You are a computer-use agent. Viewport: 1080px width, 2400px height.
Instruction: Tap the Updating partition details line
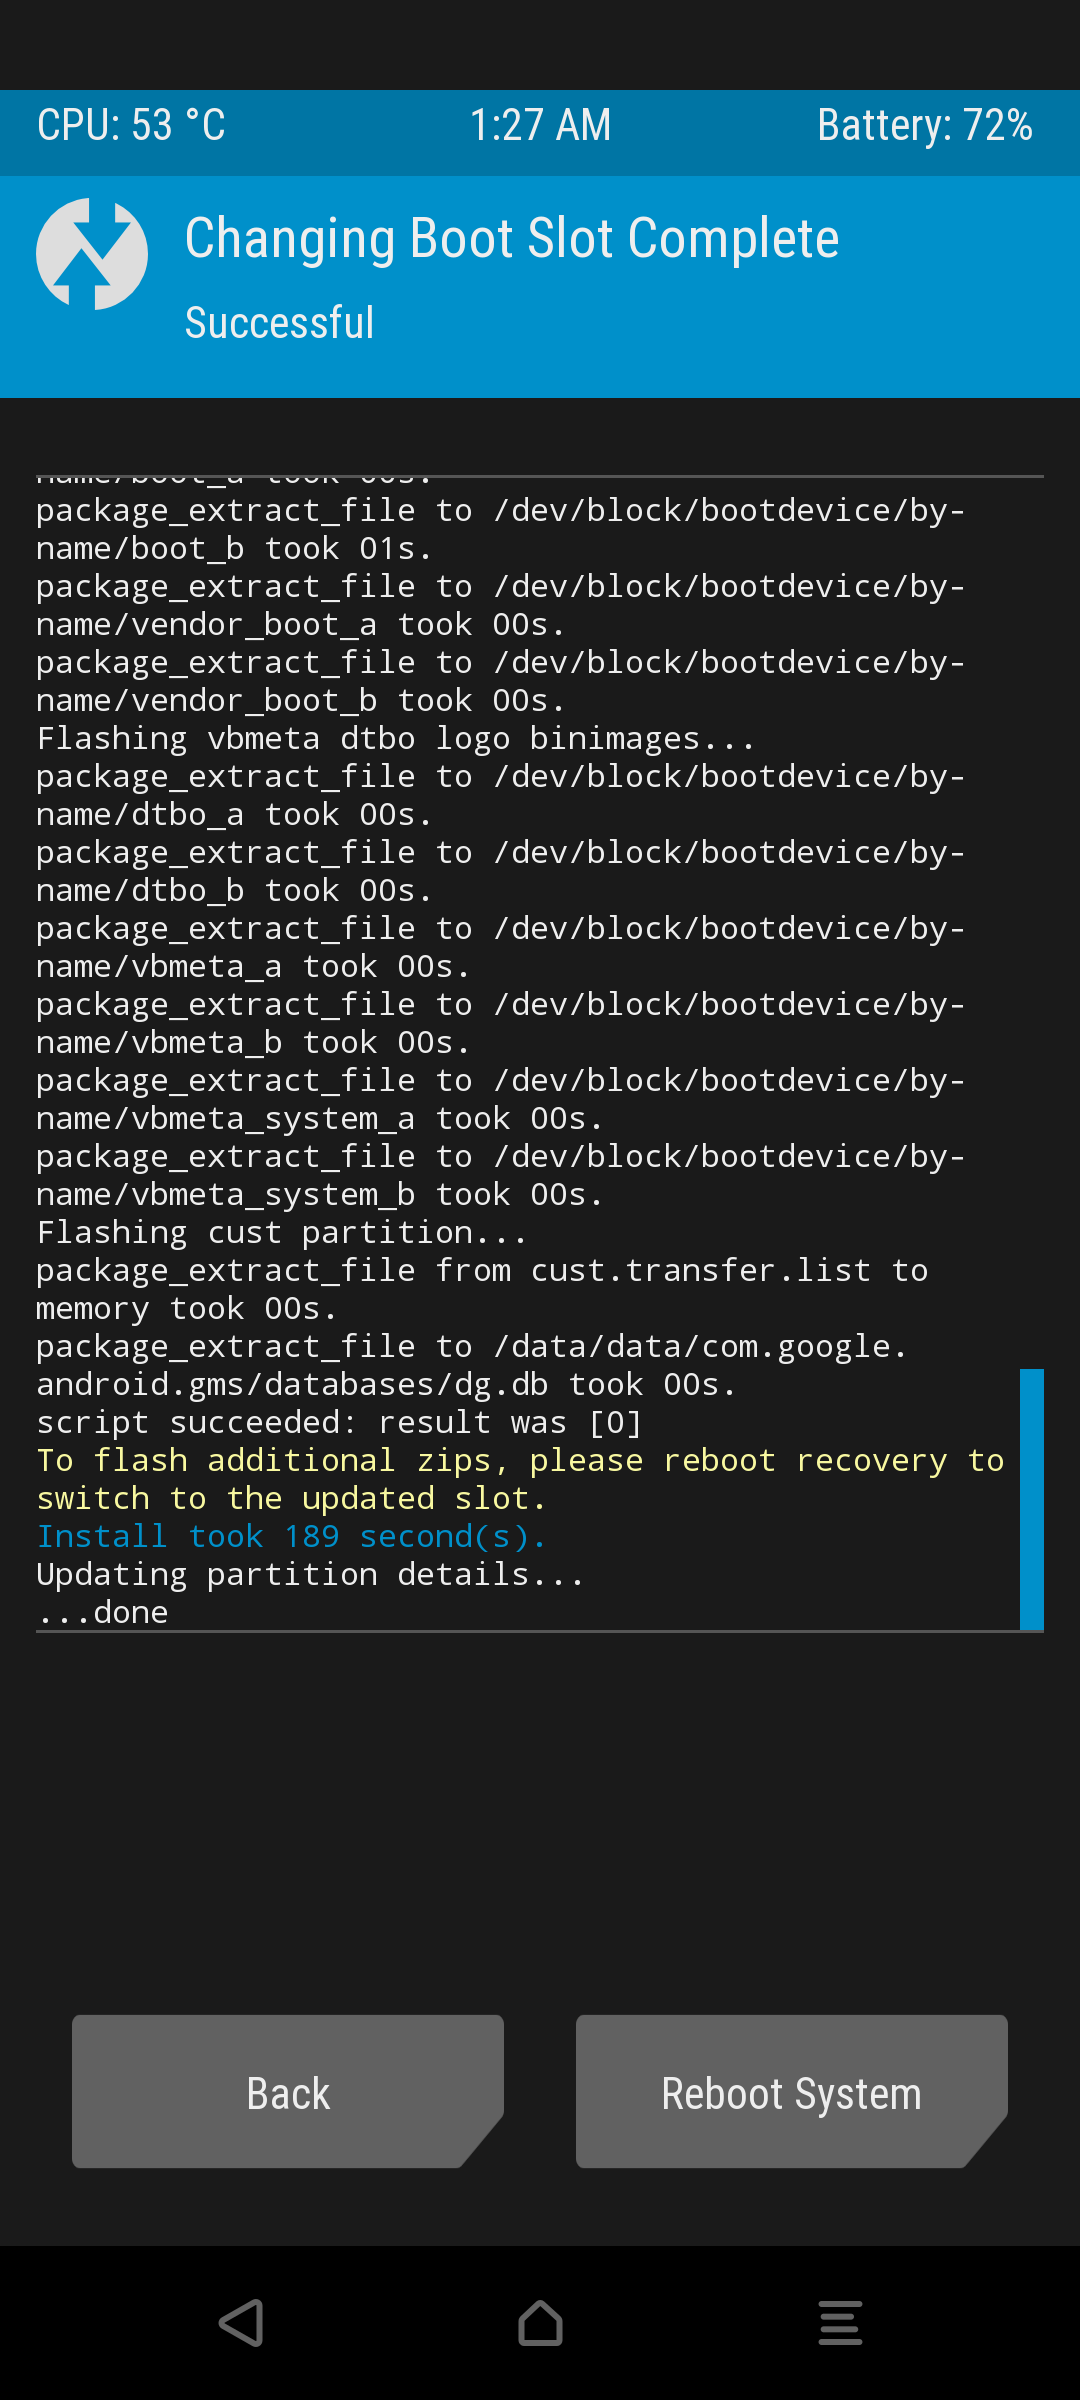click(310, 1574)
